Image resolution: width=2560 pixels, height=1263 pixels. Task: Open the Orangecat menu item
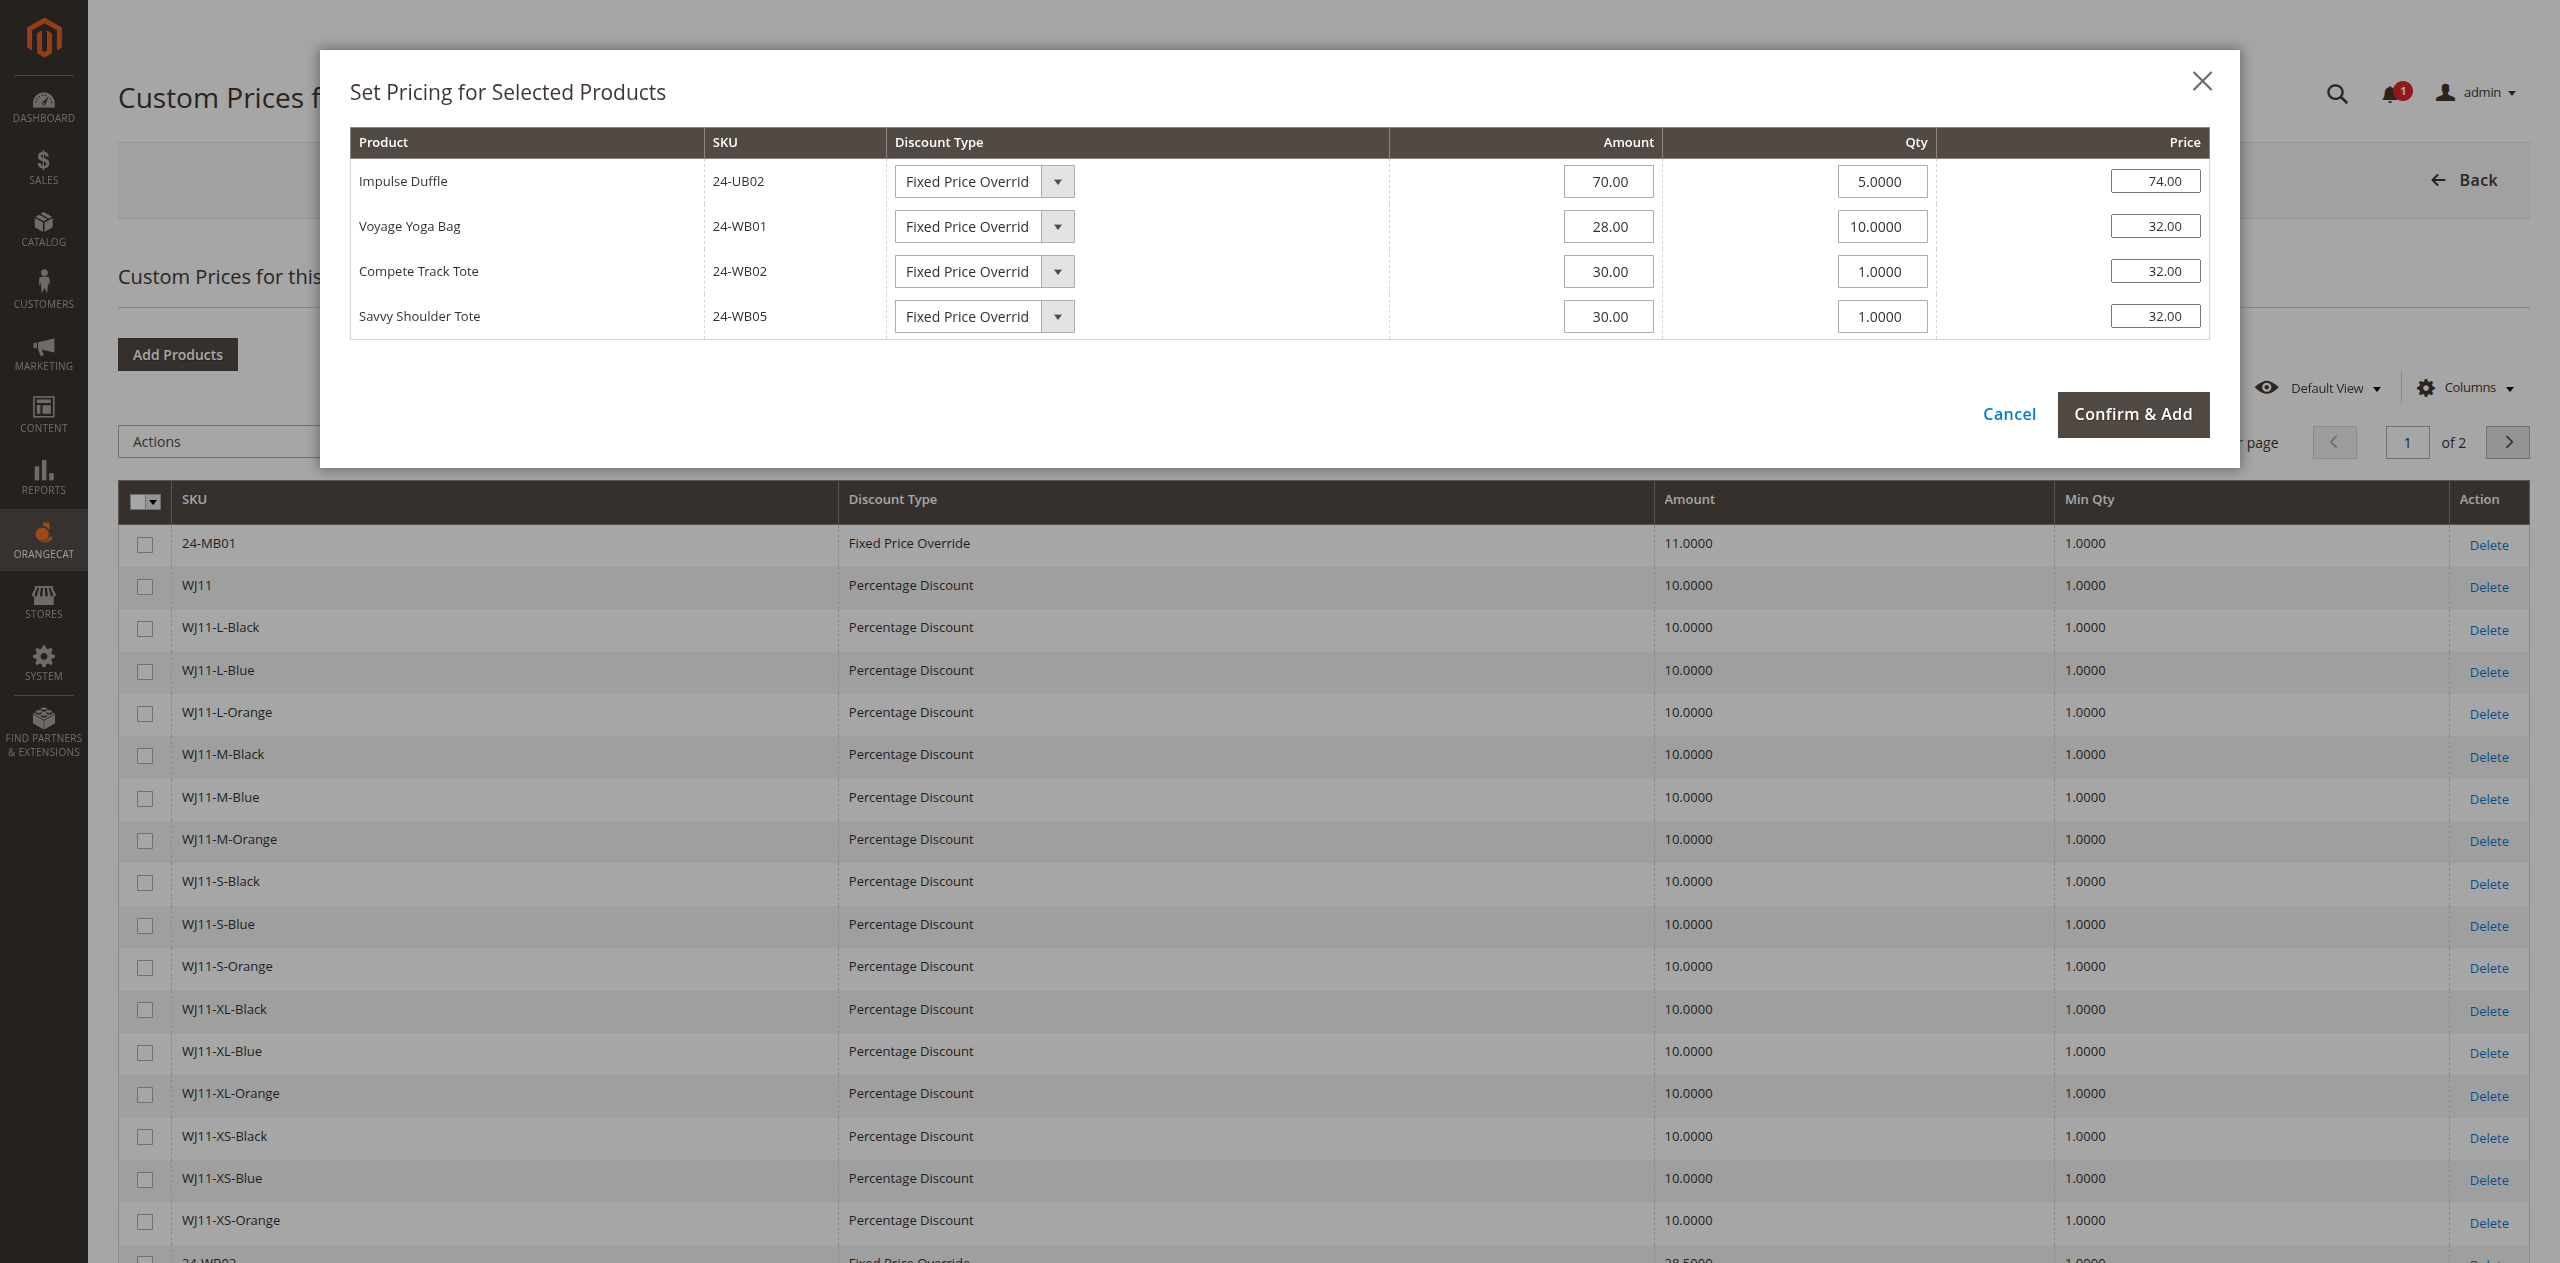coord(43,540)
